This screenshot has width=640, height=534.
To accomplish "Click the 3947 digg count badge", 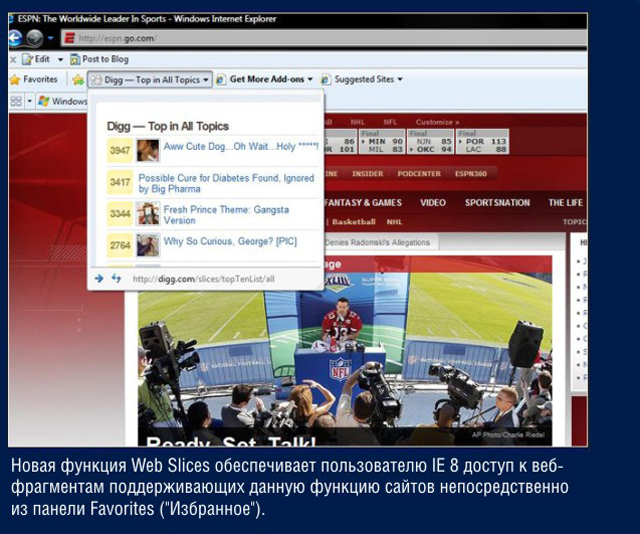I will (120, 151).
